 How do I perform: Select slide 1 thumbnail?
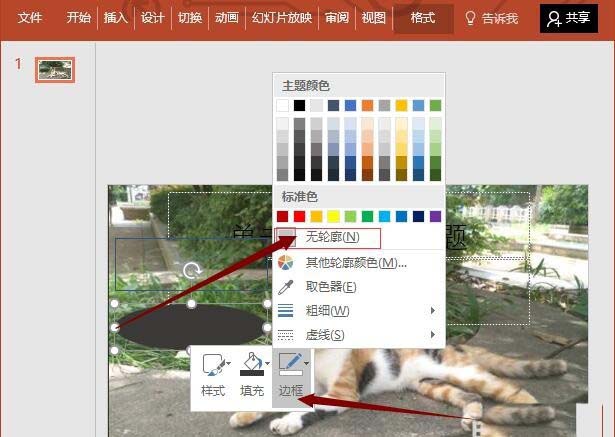click(55, 70)
